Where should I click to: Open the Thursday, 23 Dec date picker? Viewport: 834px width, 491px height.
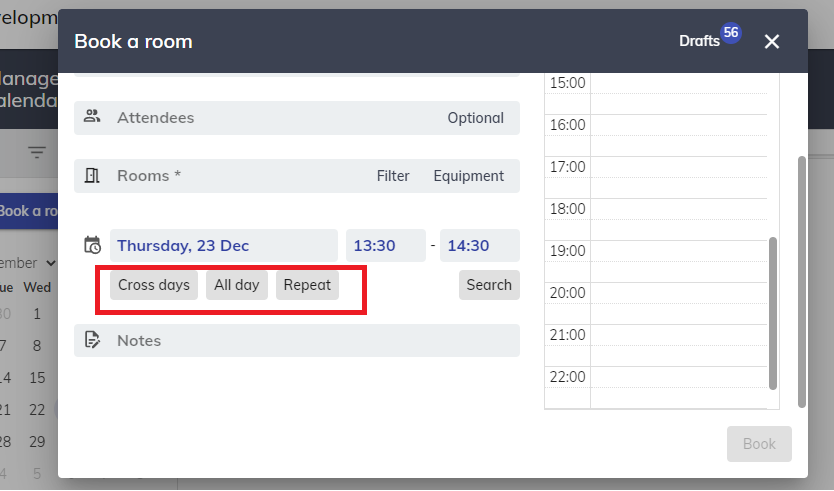[x=223, y=246]
